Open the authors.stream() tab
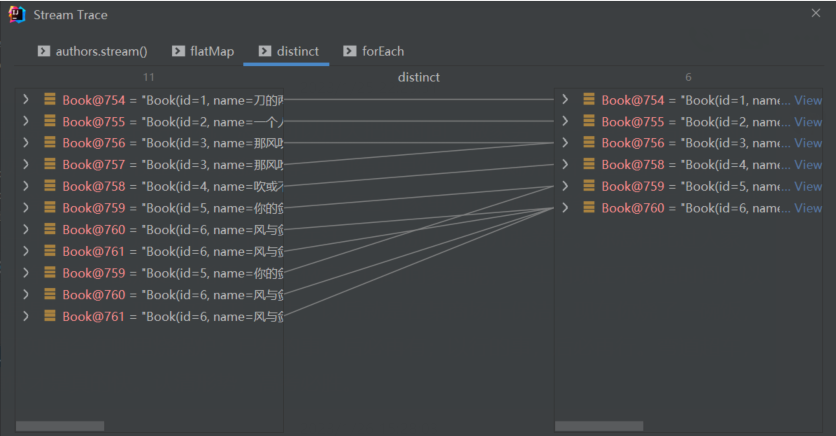The width and height of the screenshot is (836, 436). tap(101, 51)
